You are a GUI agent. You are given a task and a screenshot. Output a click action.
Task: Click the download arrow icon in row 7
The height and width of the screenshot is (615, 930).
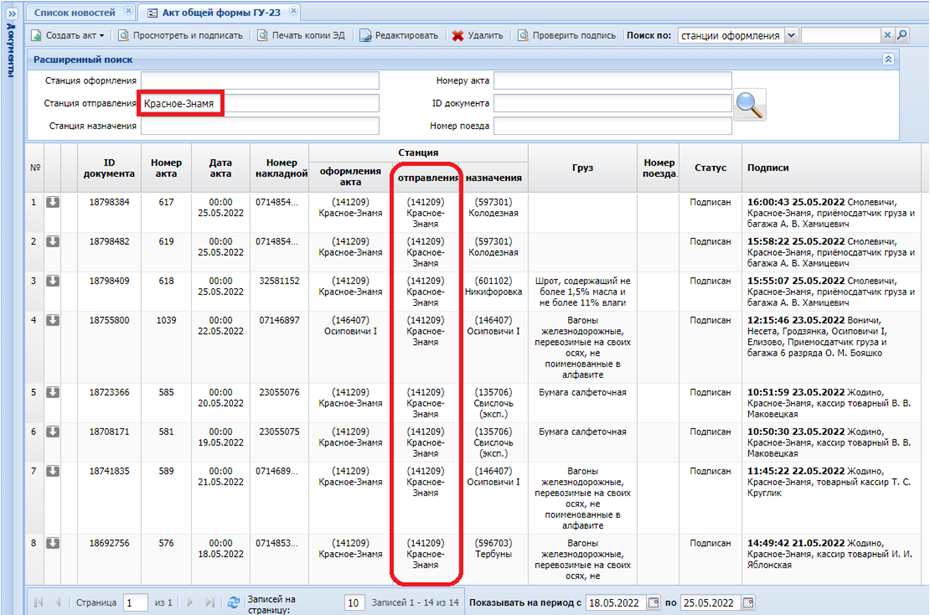[53, 471]
